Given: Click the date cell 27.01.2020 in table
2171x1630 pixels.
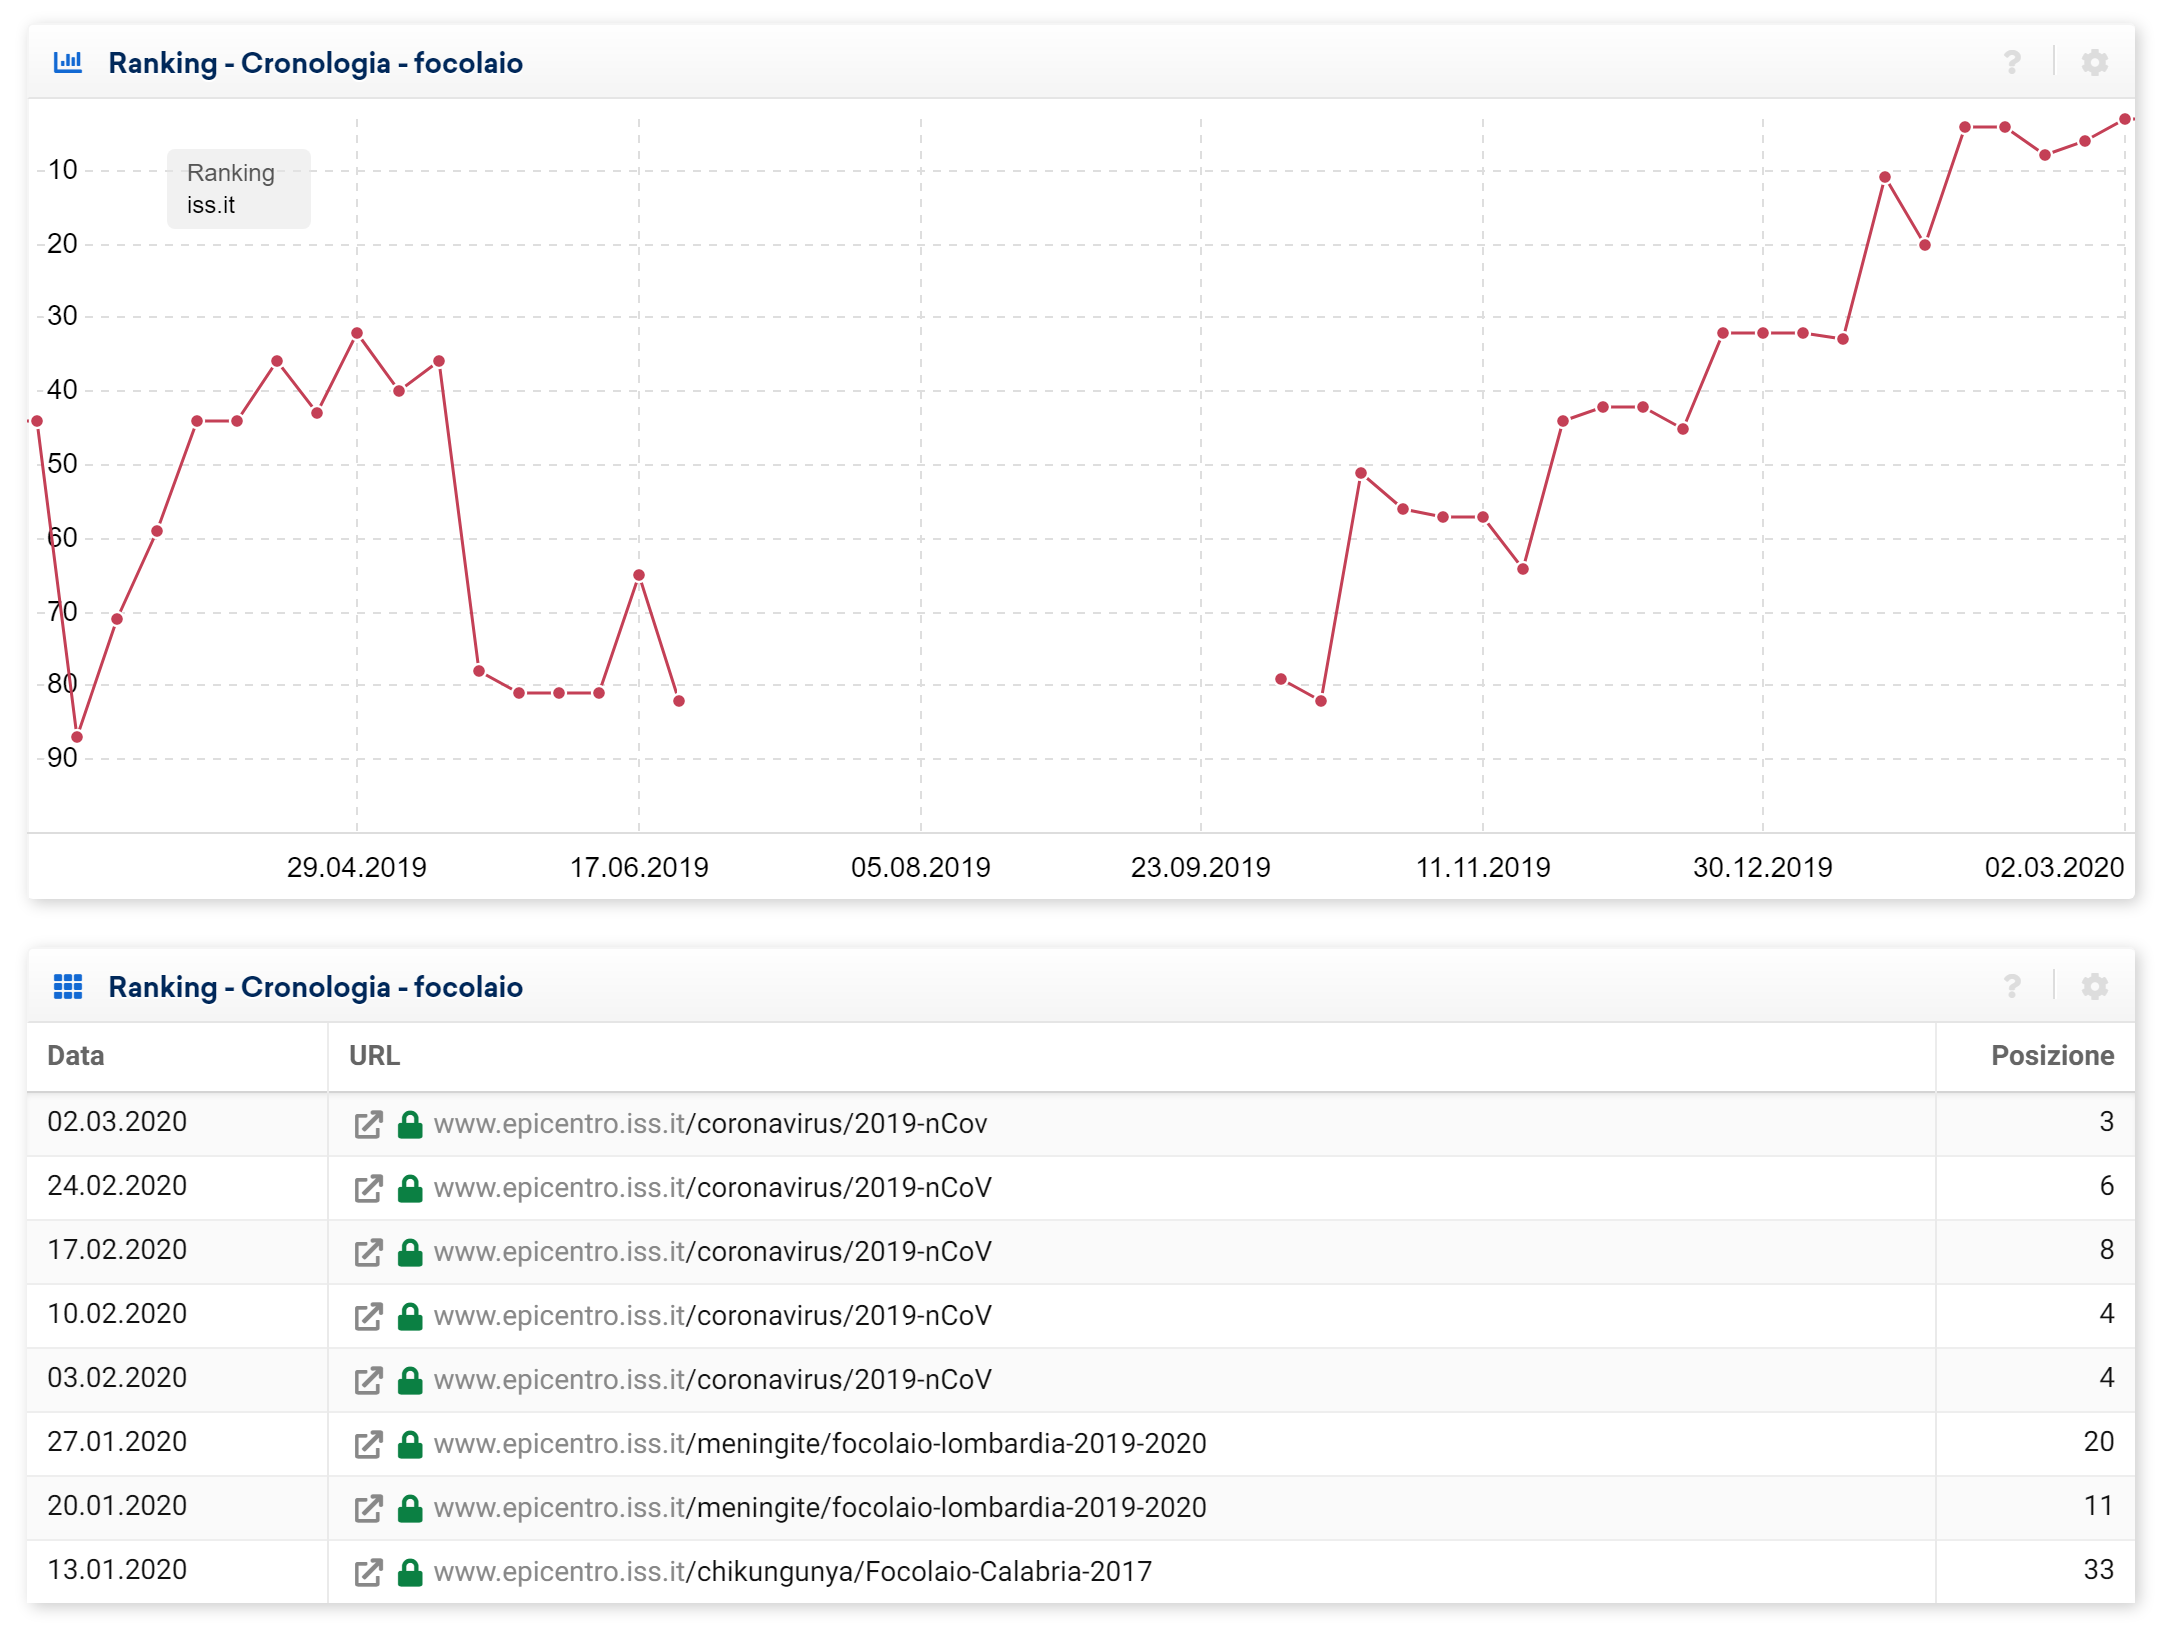Looking at the screenshot, I should 117,1442.
